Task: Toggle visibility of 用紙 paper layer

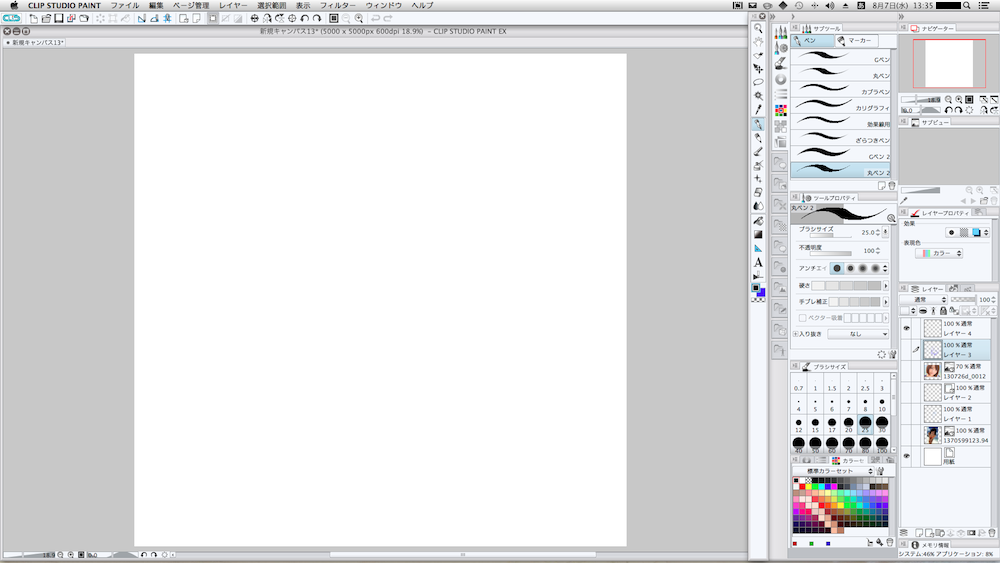Action: tap(906, 456)
